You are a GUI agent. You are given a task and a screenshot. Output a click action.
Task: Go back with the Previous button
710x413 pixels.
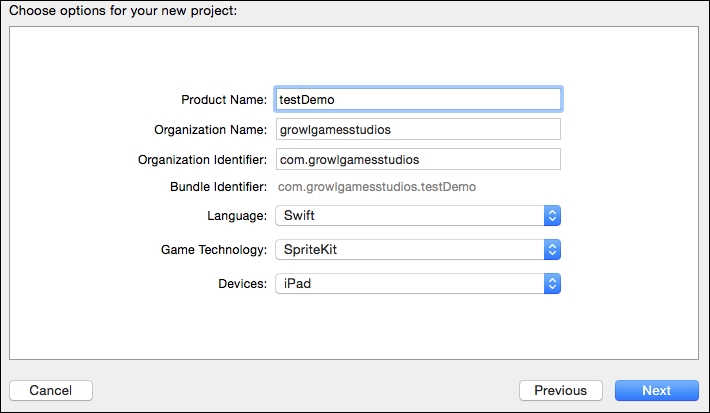pos(561,390)
